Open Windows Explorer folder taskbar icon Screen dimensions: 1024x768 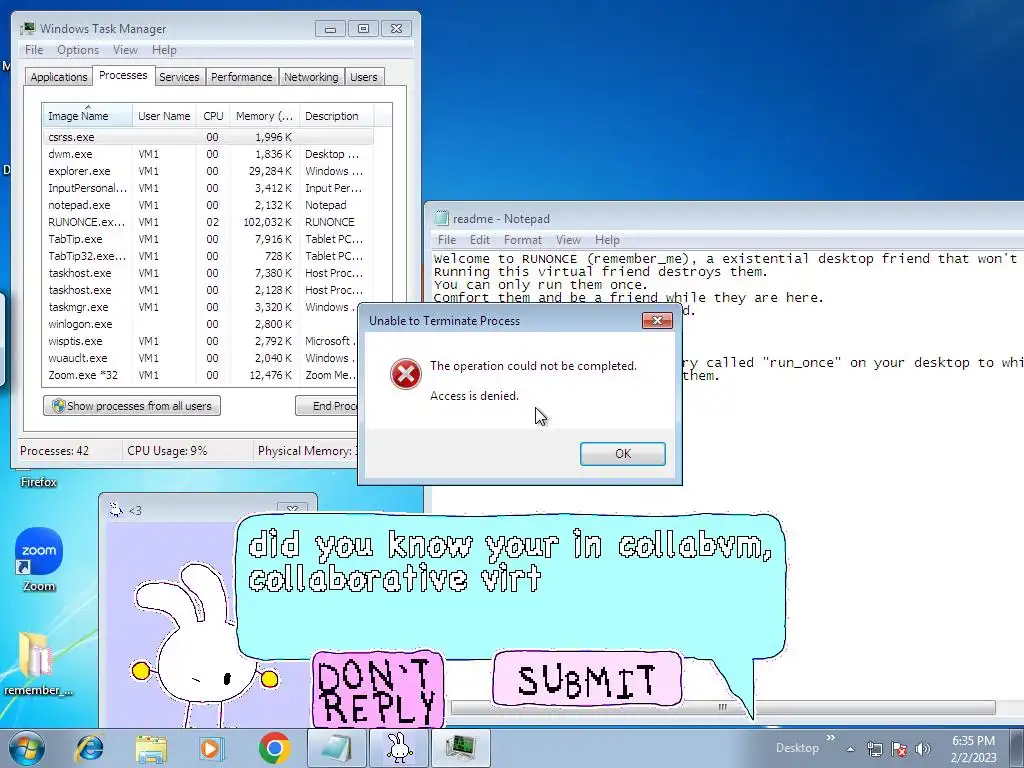coord(151,748)
